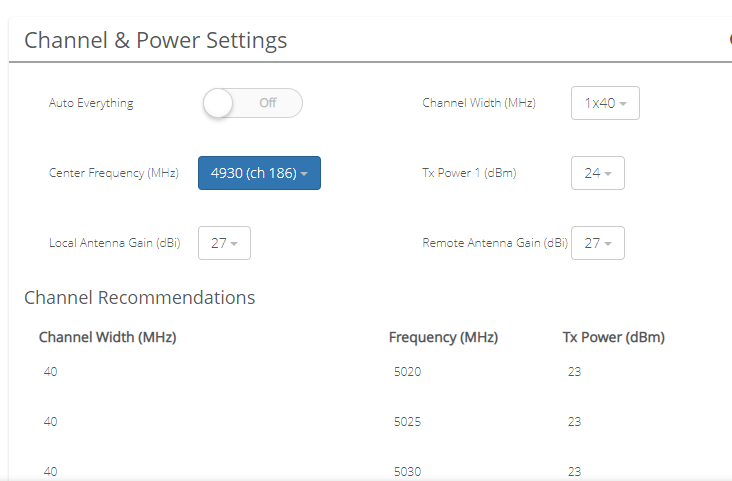Click the Channel & Power Settings heading
732x481 pixels.
coord(155,40)
